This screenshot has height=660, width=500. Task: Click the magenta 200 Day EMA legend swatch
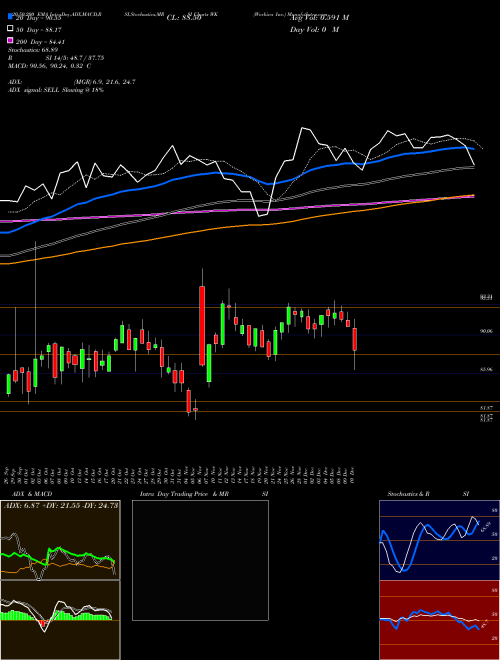(10, 41)
